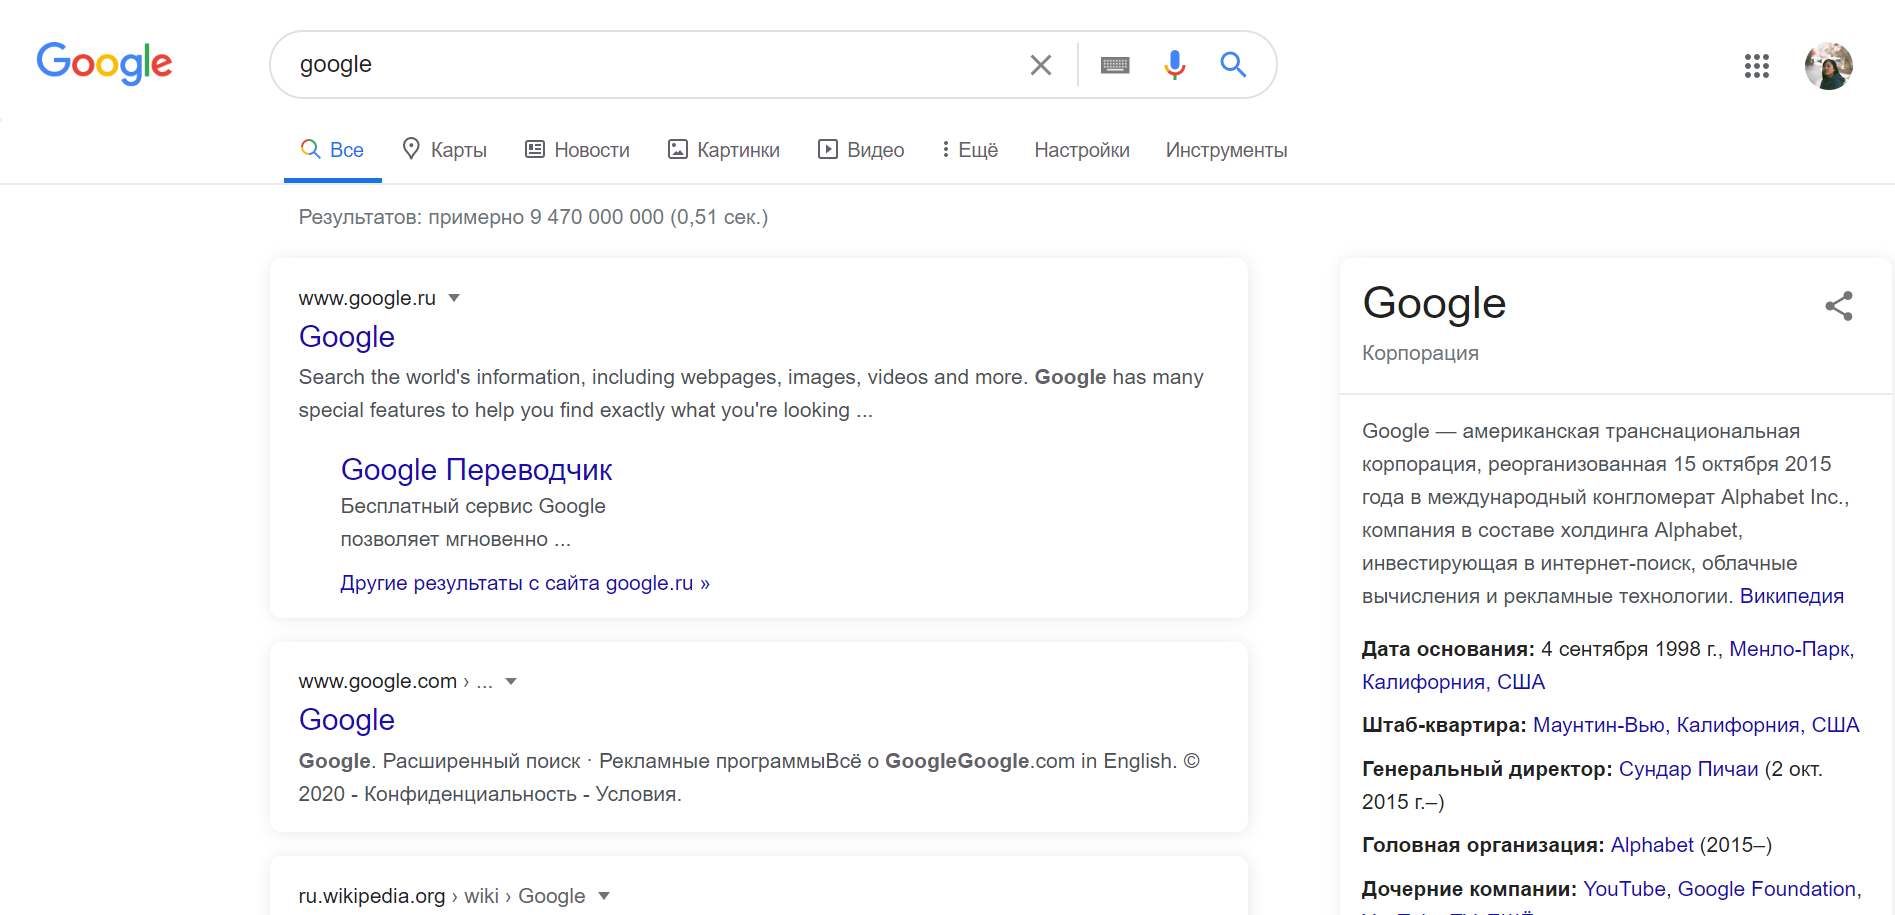
Task: Click the Корпорация subtitle in panel
Action: [1420, 353]
